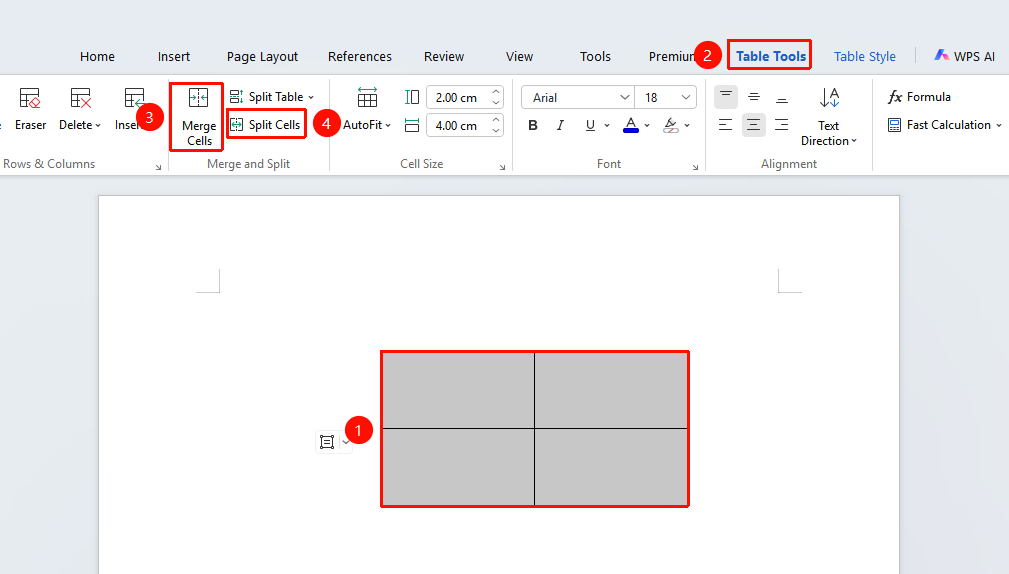Screen dimensions: 1009x574
Task: Toggle Italic formatting
Action: (x=560, y=125)
